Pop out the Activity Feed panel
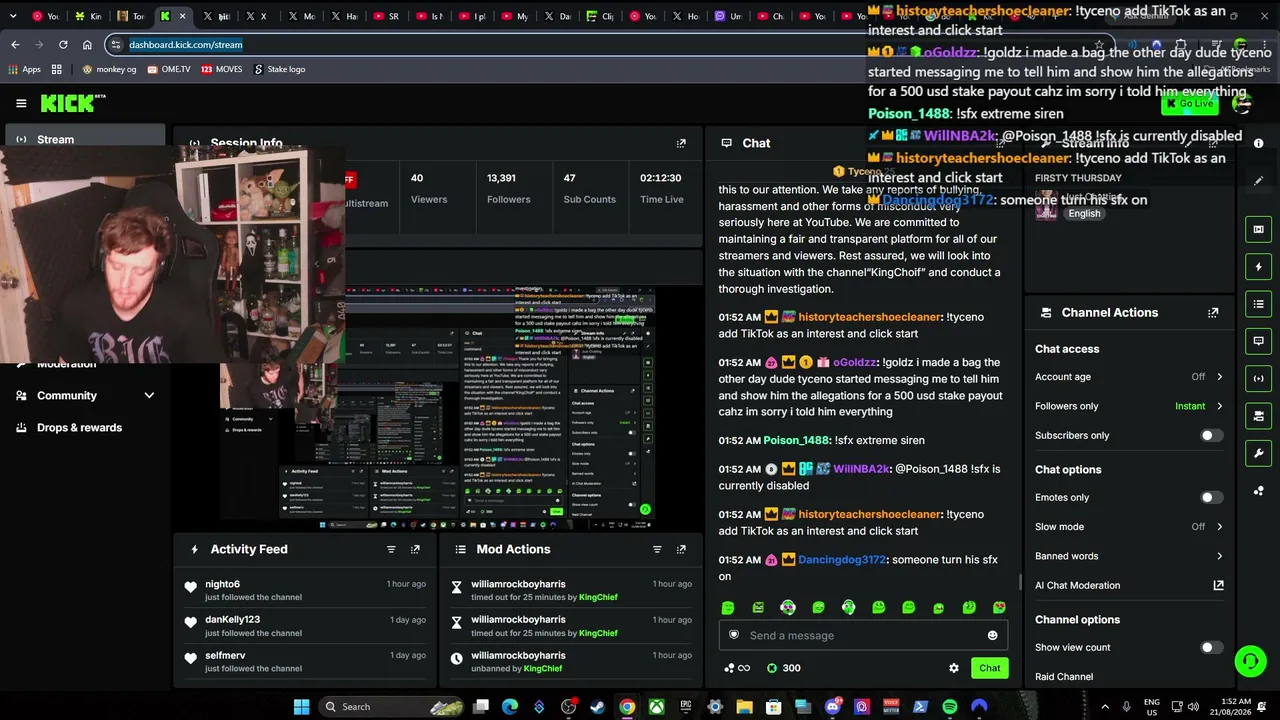The height and width of the screenshot is (720, 1280). coord(415,549)
